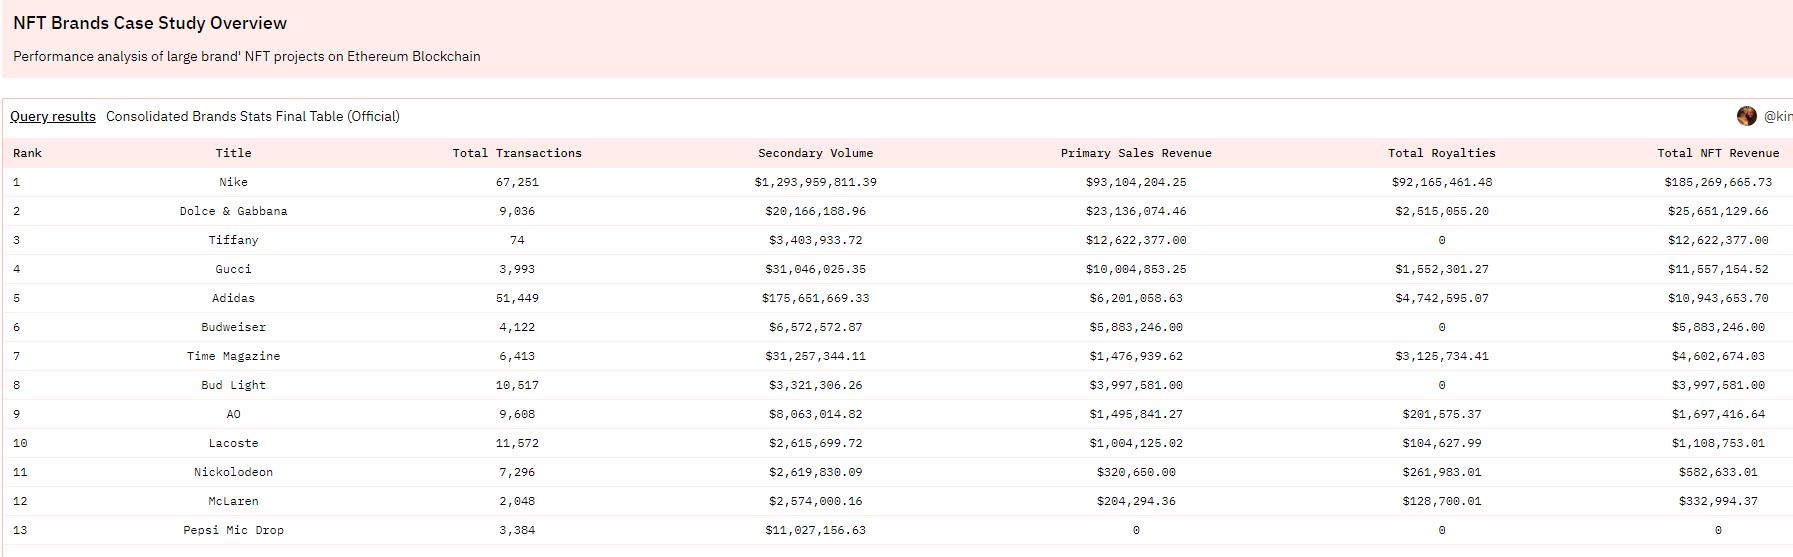
Task: Click the author avatar icon
Action: click(1746, 116)
